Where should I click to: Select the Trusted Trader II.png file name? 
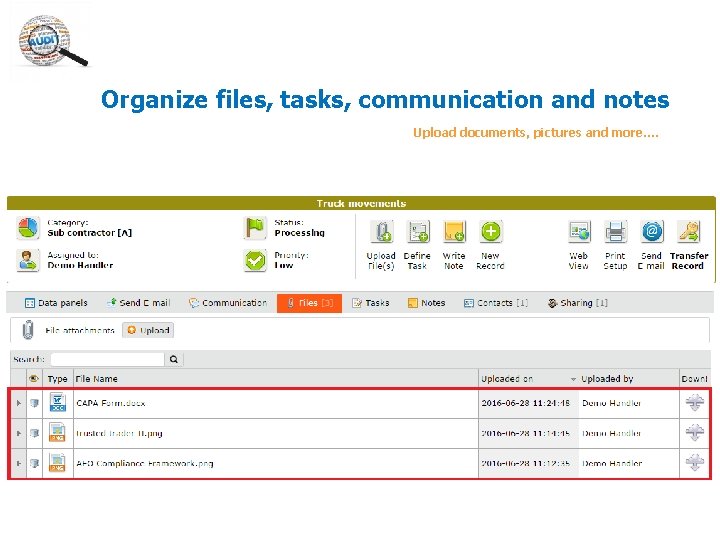click(119, 433)
